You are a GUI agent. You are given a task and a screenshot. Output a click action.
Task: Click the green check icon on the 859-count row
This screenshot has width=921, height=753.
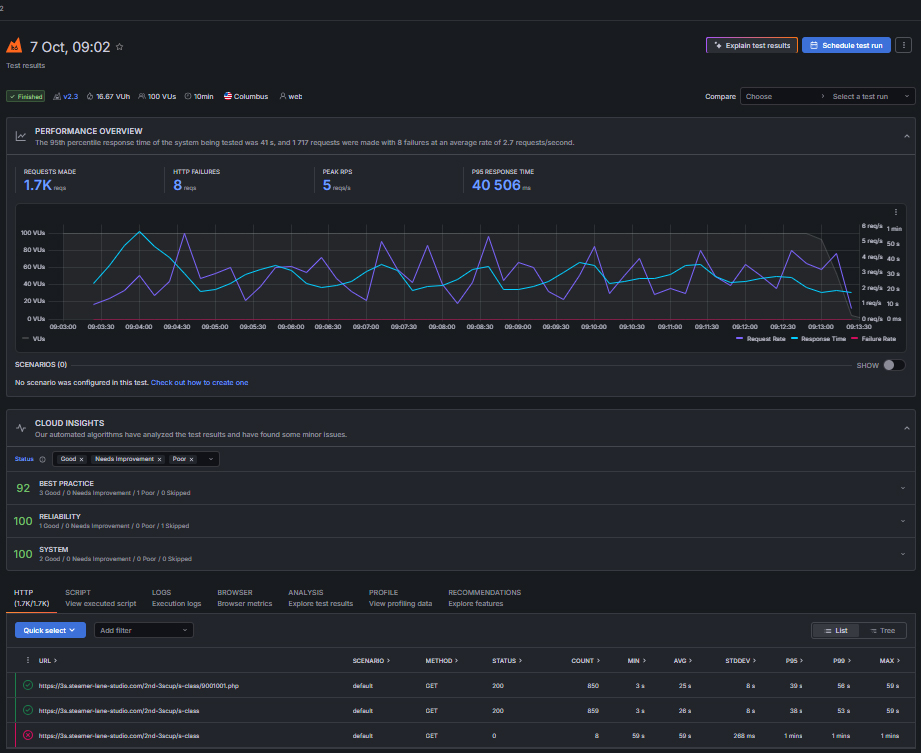point(28,710)
